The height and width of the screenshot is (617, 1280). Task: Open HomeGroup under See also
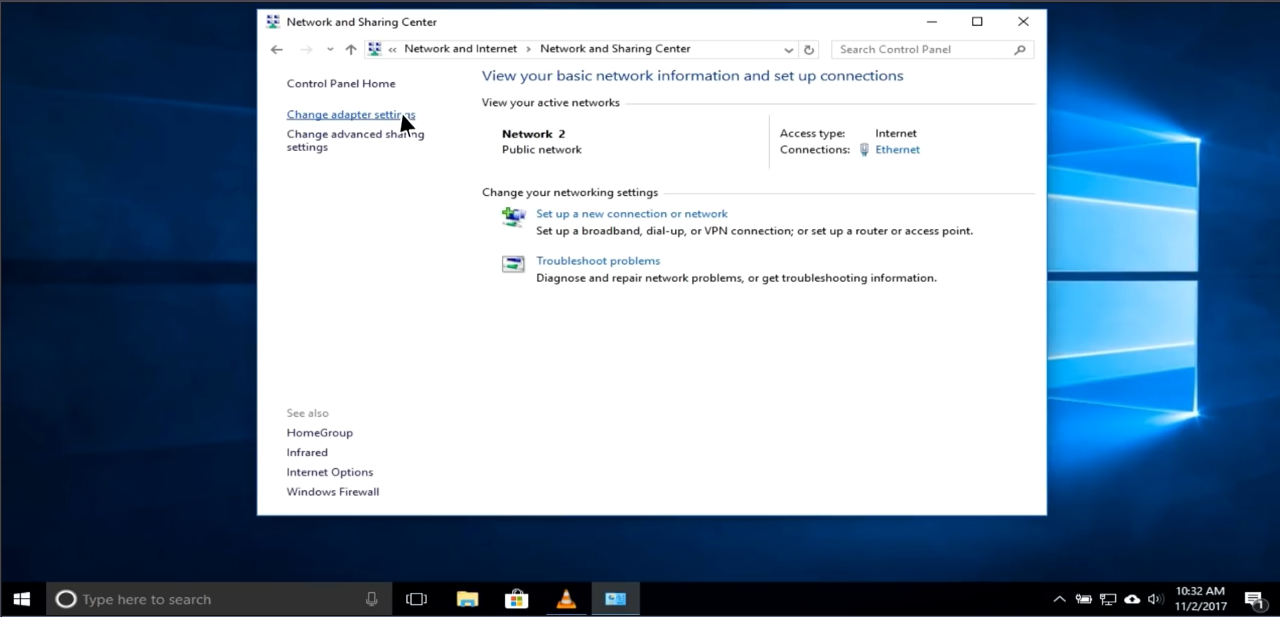(320, 433)
